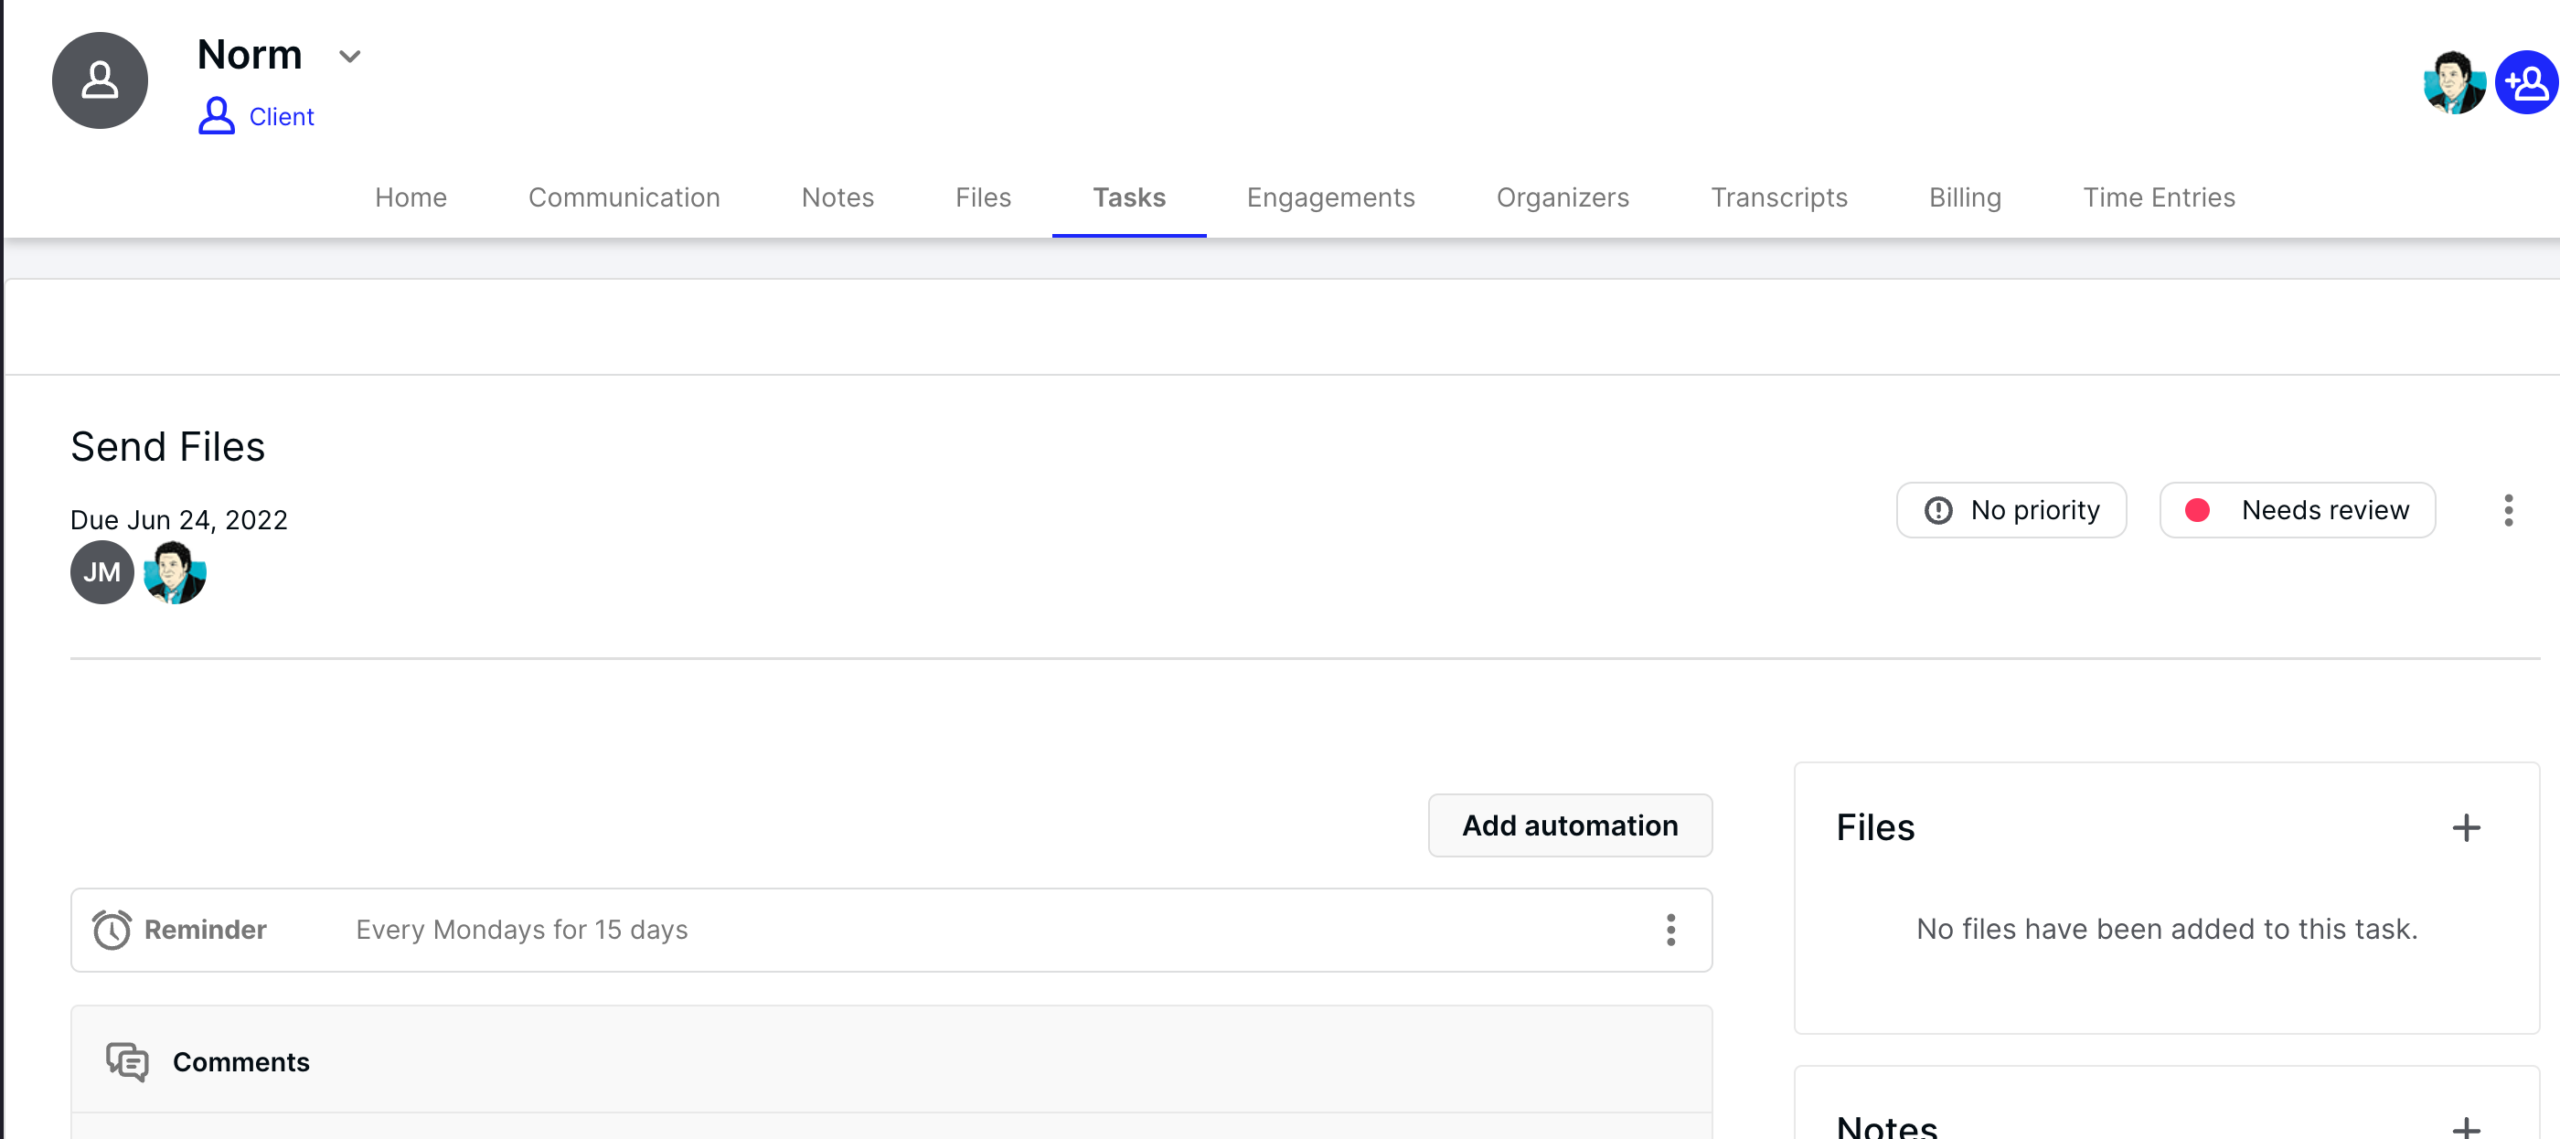
Task: Go to the Billing tab
Action: tap(1964, 198)
